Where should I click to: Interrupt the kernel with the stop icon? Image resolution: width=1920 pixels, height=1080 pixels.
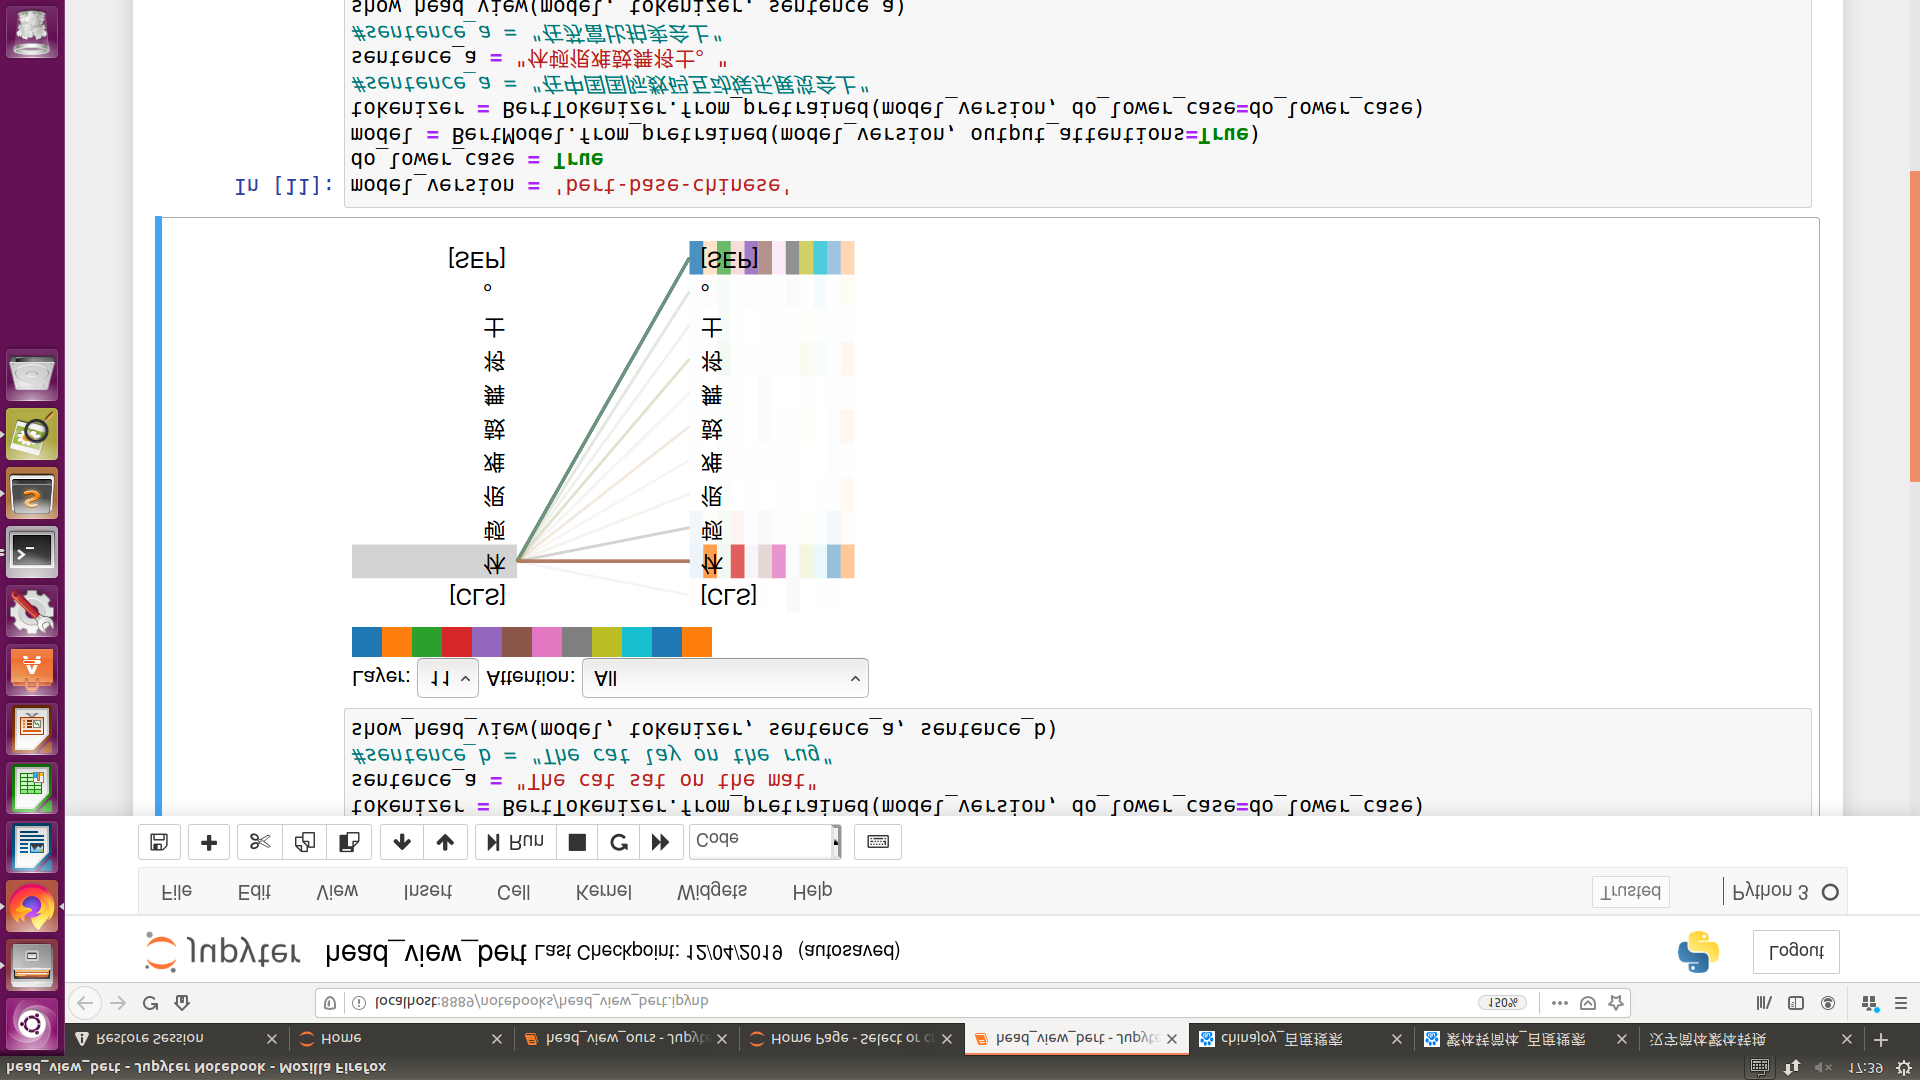coord(577,842)
